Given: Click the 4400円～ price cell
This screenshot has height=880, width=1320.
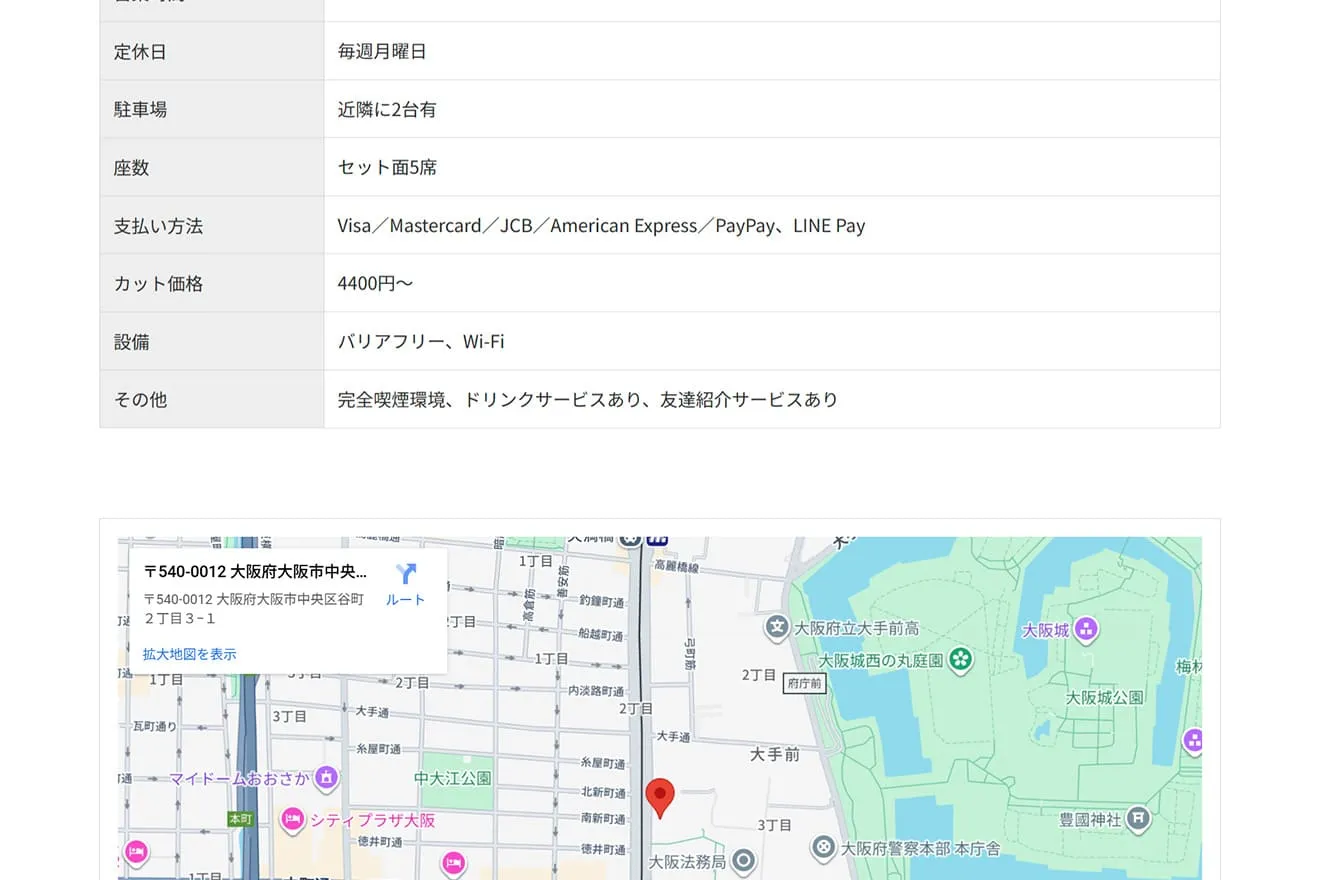Looking at the screenshot, I should pos(375,284).
